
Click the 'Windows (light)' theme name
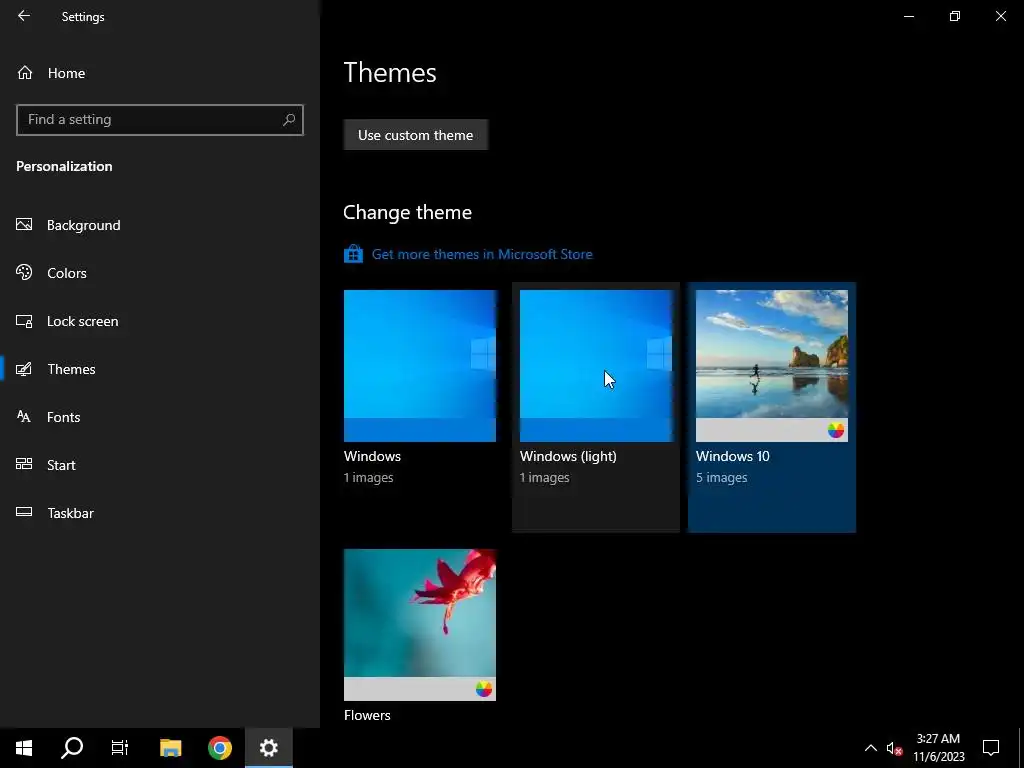click(x=568, y=456)
